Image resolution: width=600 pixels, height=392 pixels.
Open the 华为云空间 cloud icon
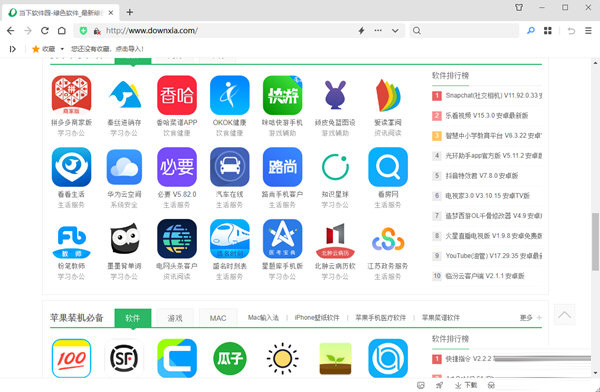click(124, 167)
